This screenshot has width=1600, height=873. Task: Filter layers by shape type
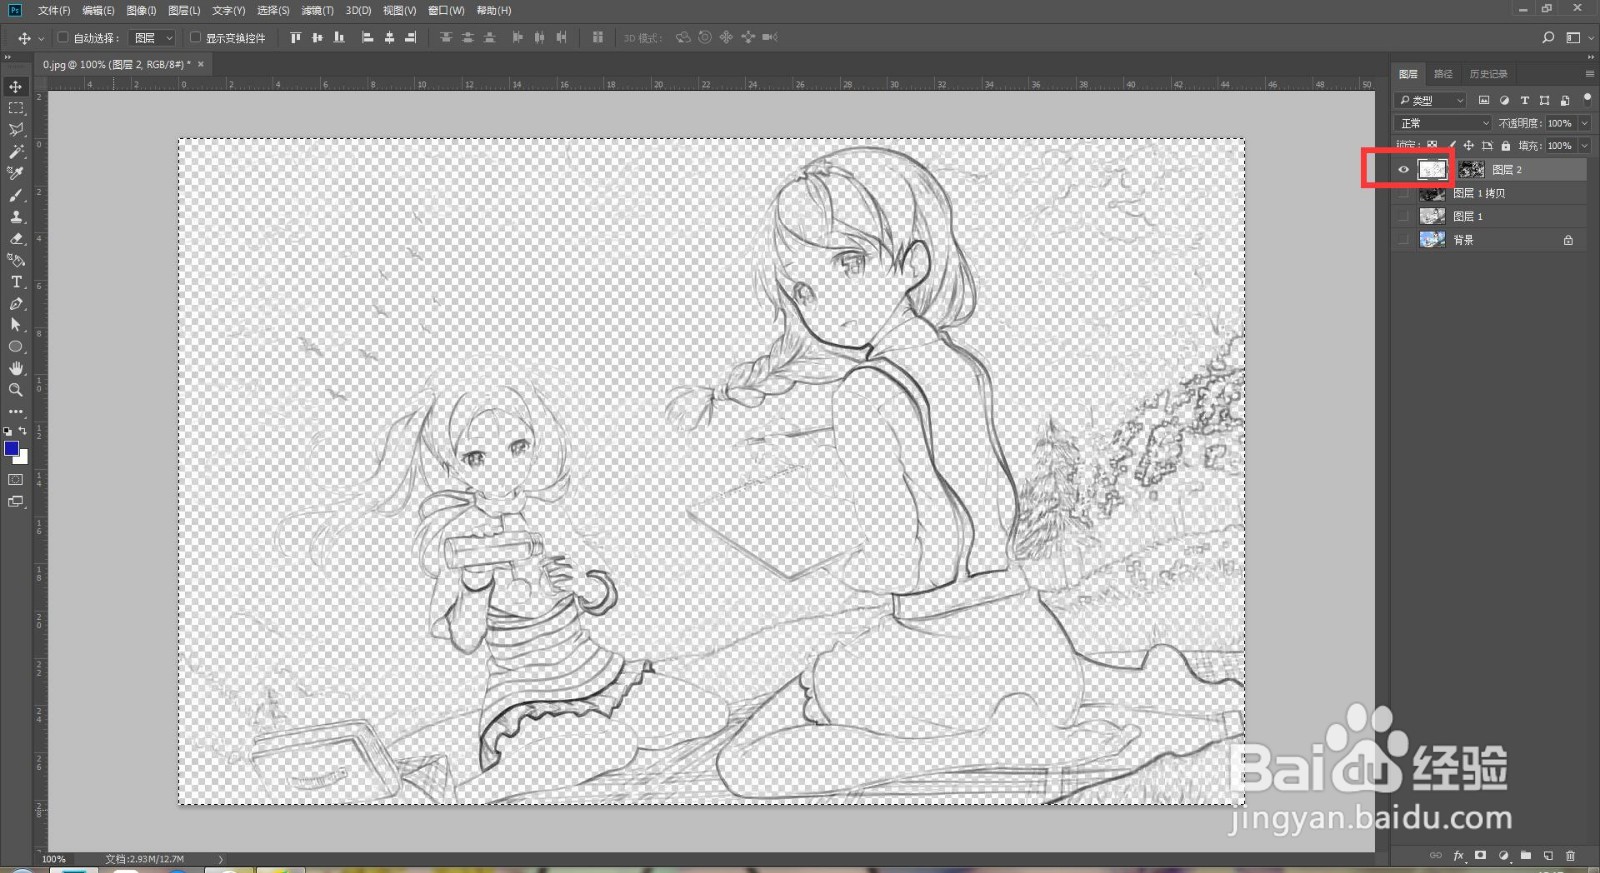(x=1544, y=100)
